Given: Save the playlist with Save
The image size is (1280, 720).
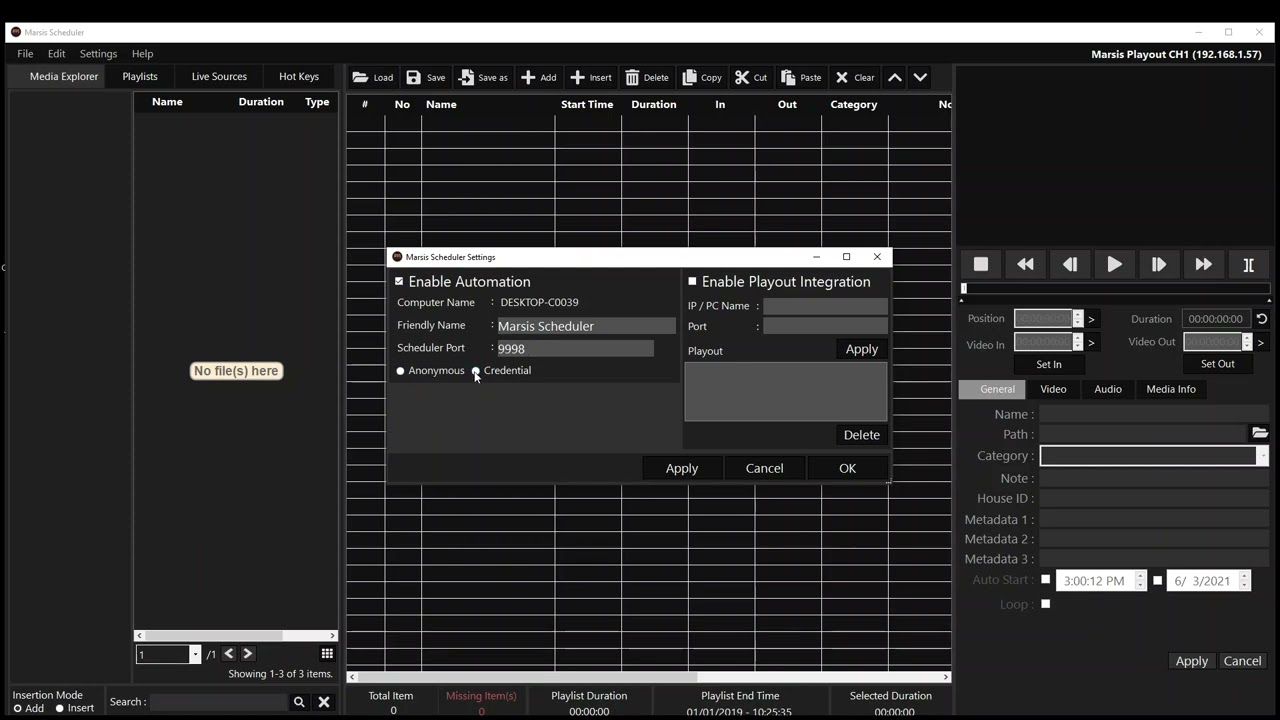Looking at the screenshot, I should coord(426,77).
